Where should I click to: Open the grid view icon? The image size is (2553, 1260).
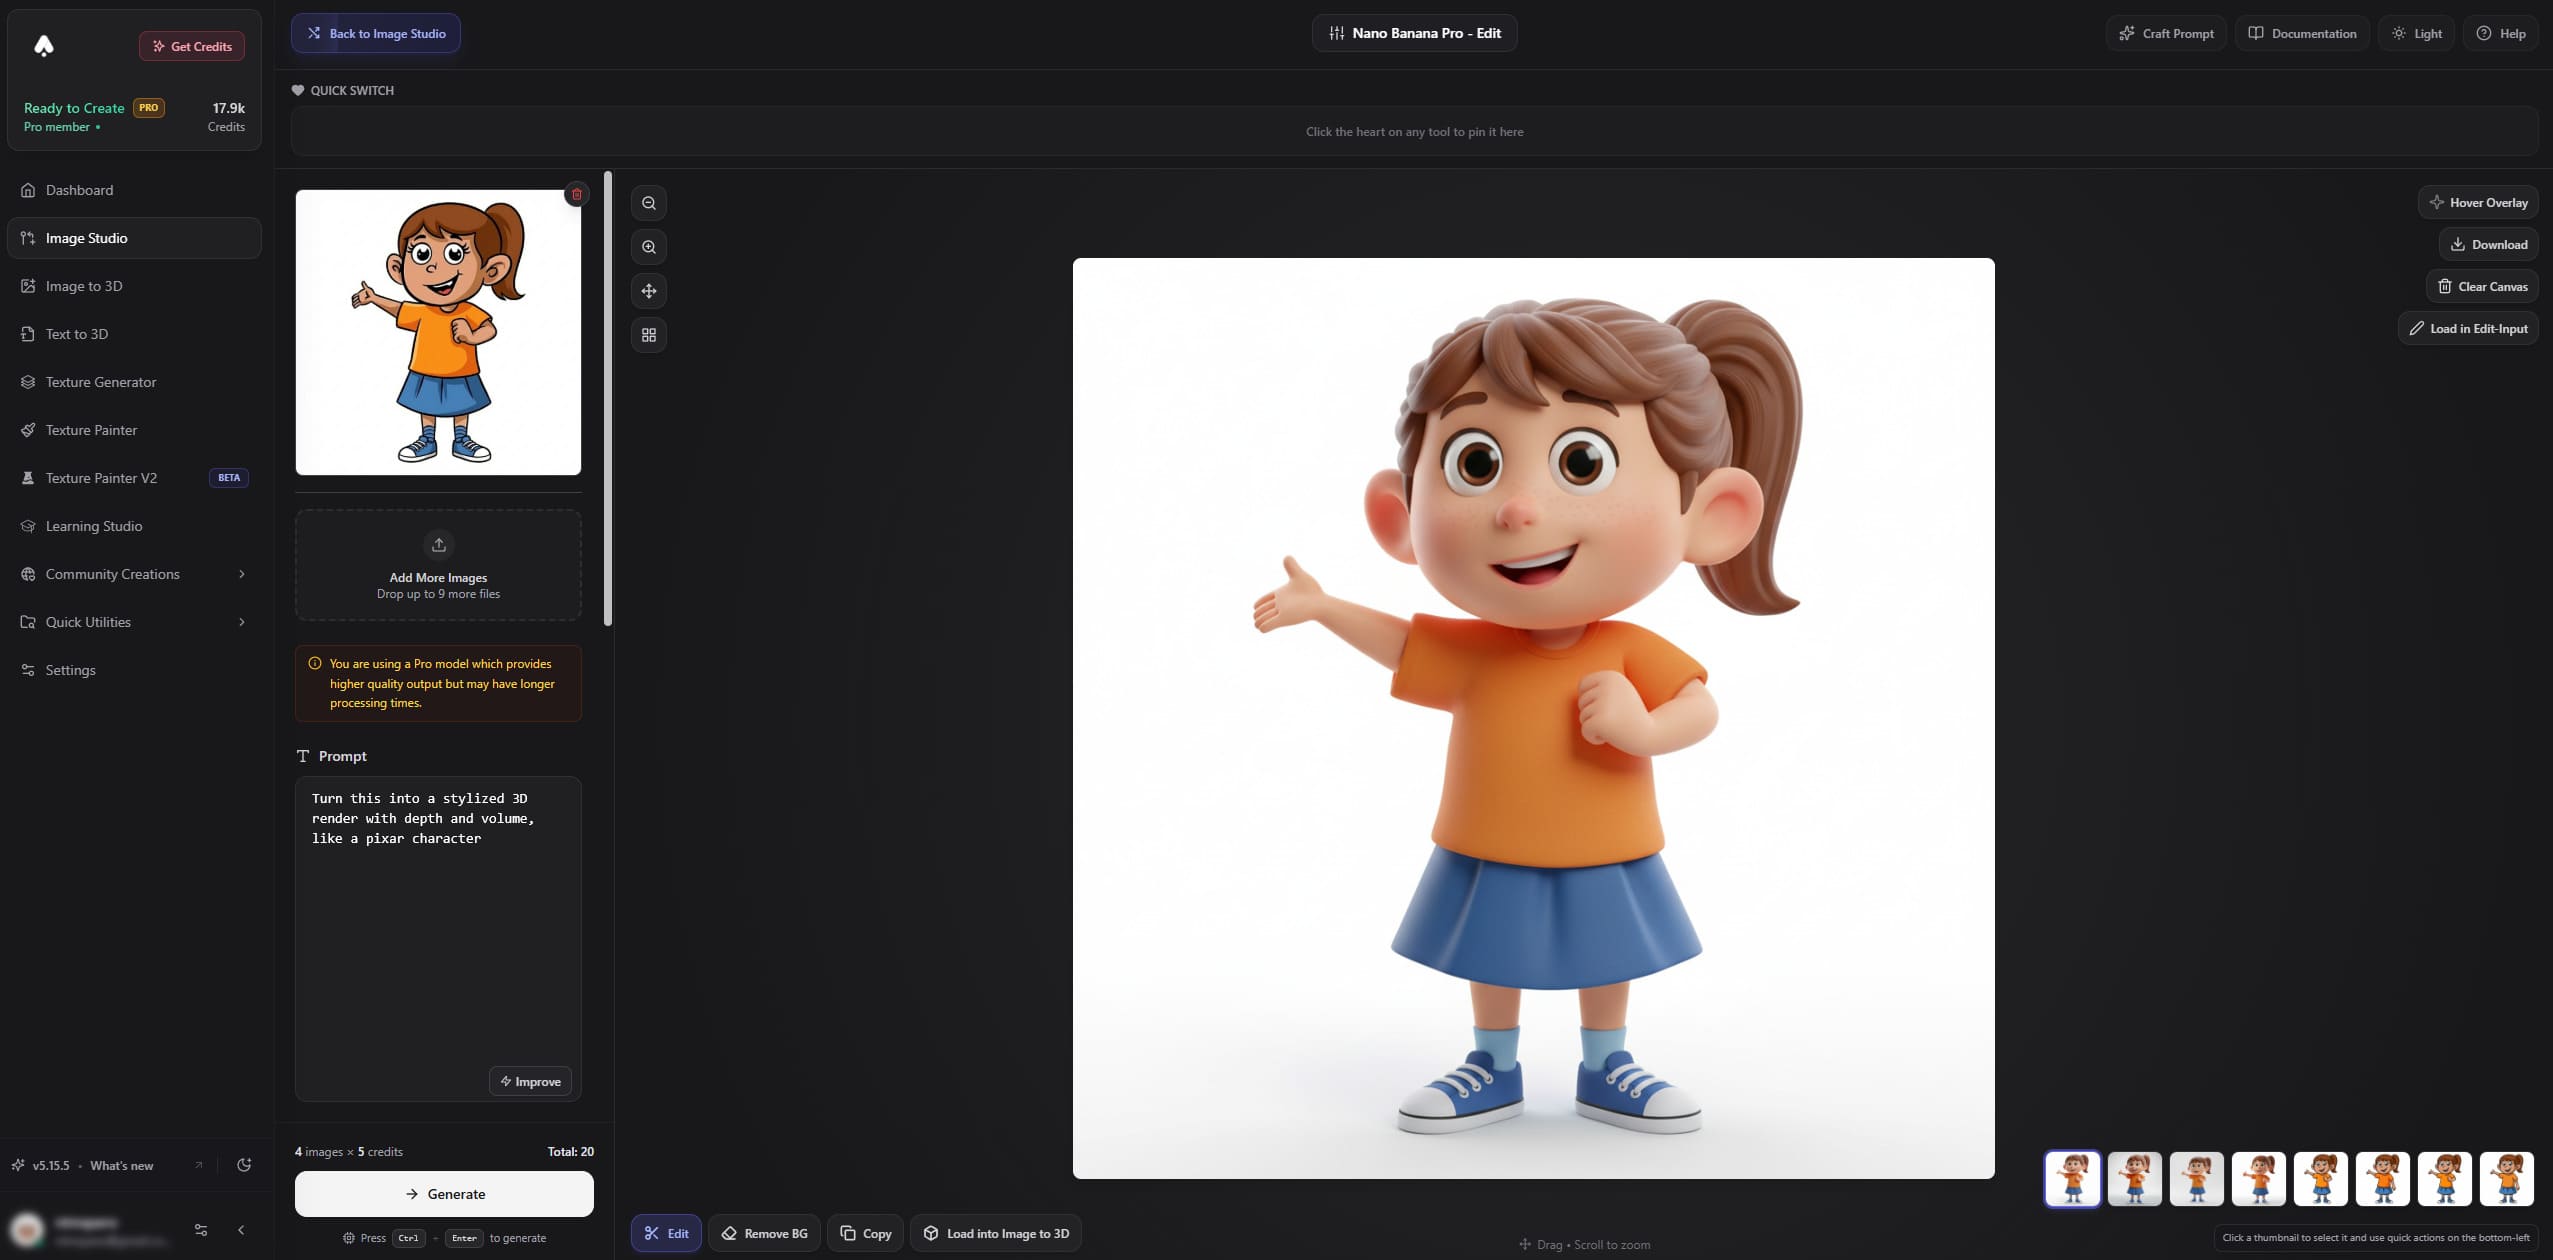point(649,335)
